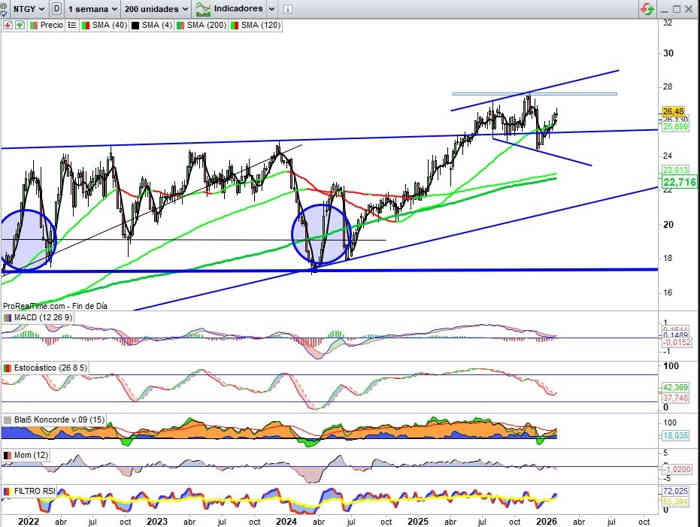
Task: Click the Precio price label
Action: point(50,24)
